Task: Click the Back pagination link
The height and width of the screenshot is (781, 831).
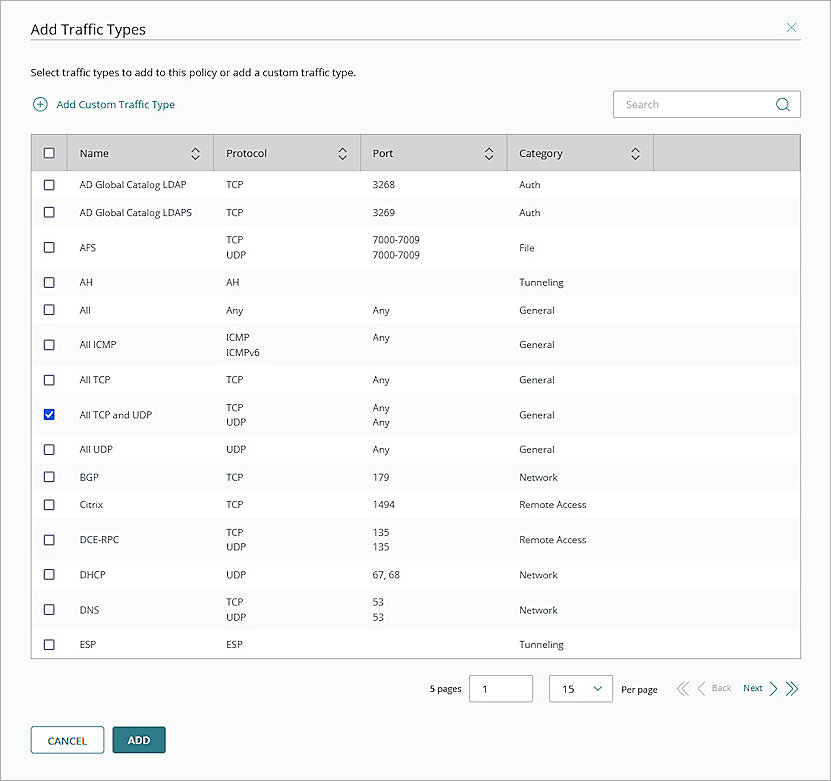Action: coord(721,688)
